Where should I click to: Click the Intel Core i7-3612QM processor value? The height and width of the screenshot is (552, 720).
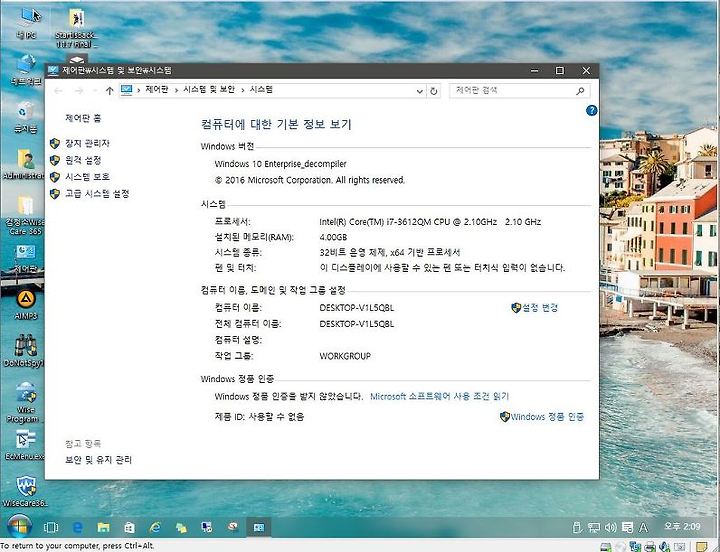(x=430, y=222)
